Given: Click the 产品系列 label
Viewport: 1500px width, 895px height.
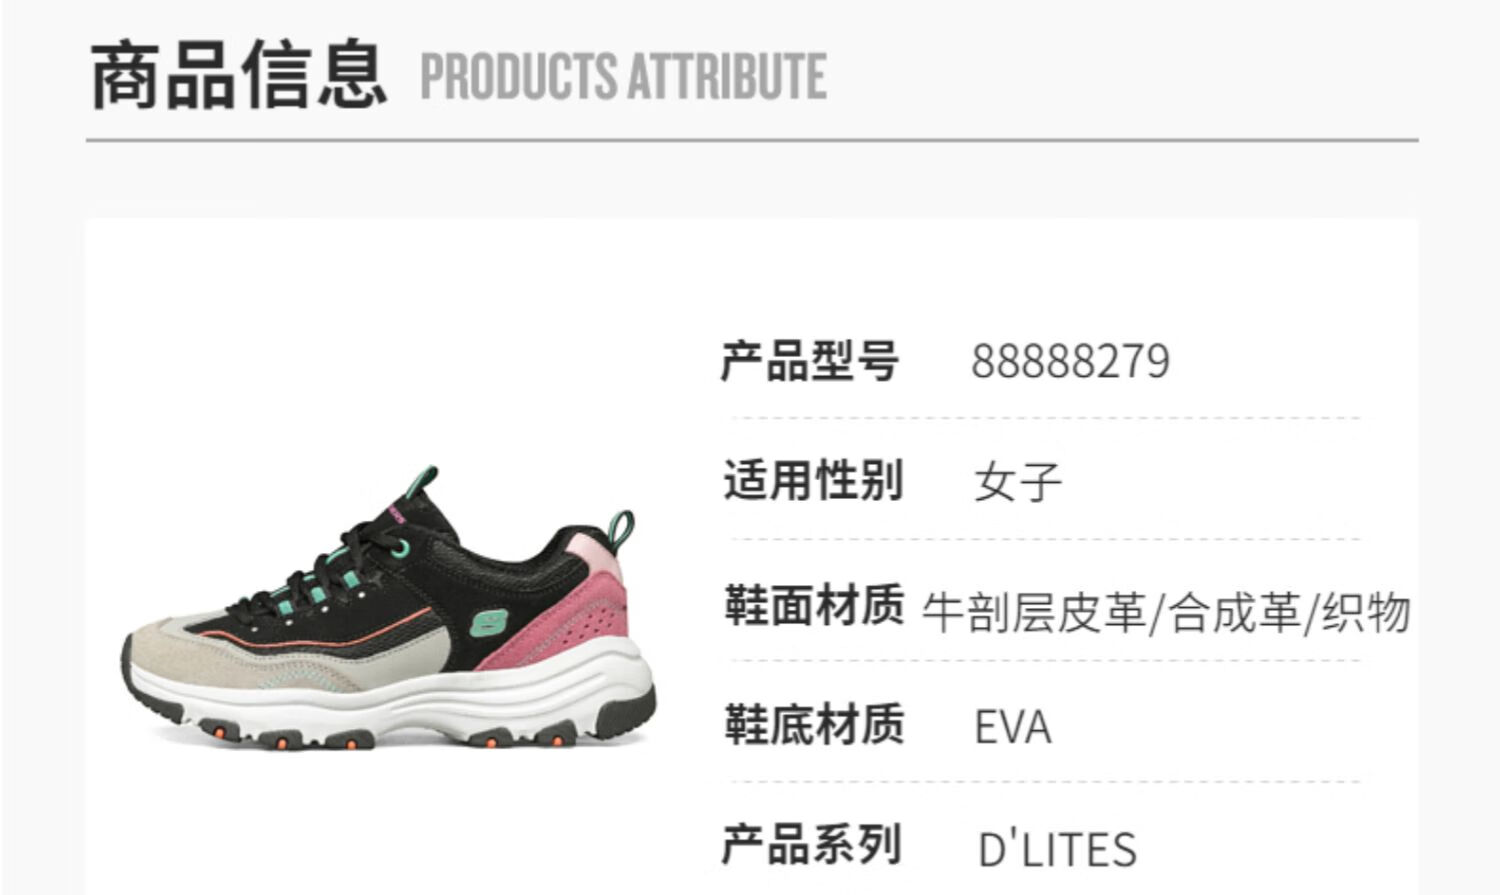Looking at the screenshot, I should tap(811, 845).
